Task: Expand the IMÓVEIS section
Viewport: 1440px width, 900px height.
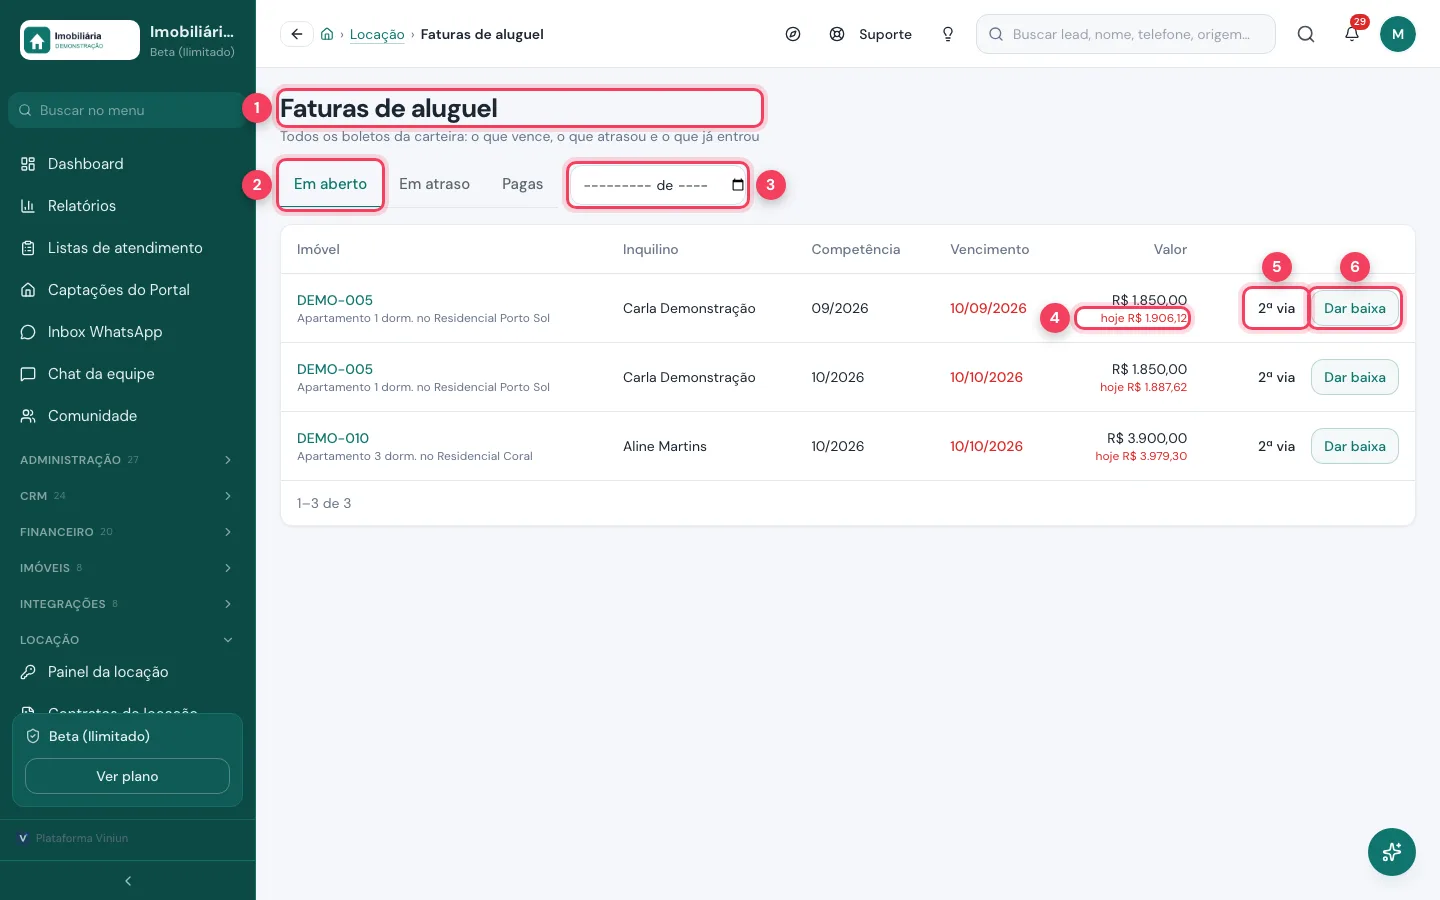Action: (128, 568)
